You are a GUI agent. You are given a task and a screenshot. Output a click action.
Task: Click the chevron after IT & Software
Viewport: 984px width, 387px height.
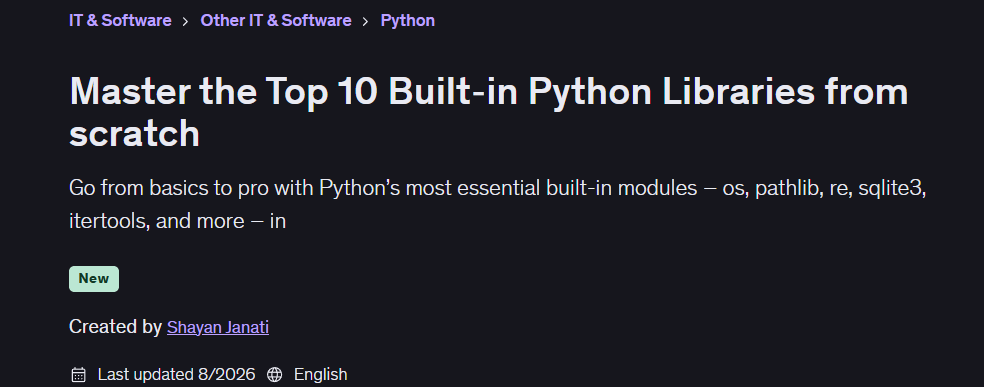coord(186,21)
